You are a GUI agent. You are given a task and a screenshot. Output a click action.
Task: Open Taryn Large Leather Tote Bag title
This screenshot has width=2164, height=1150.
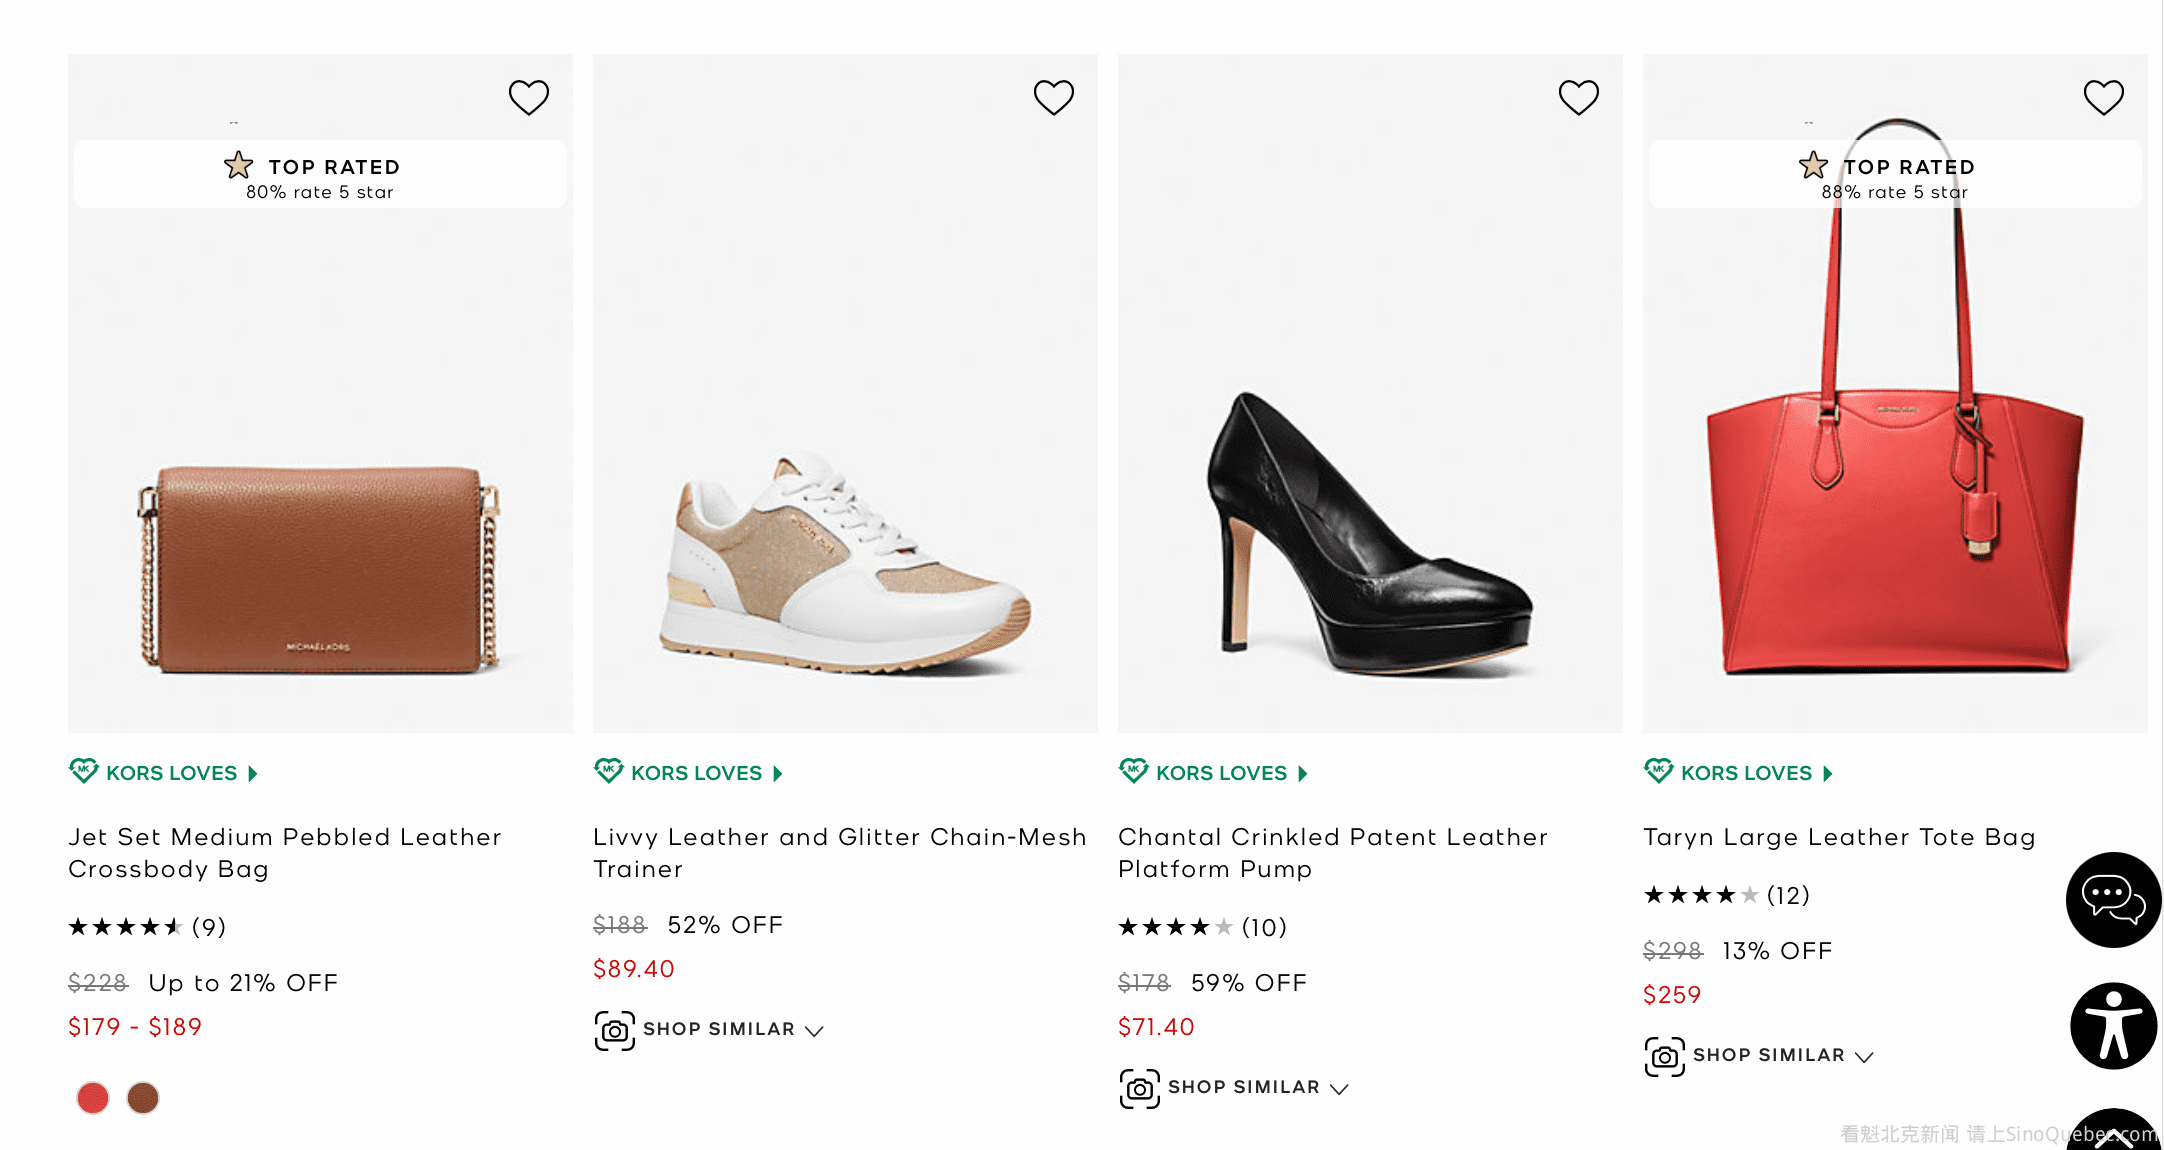point(1839,837)
